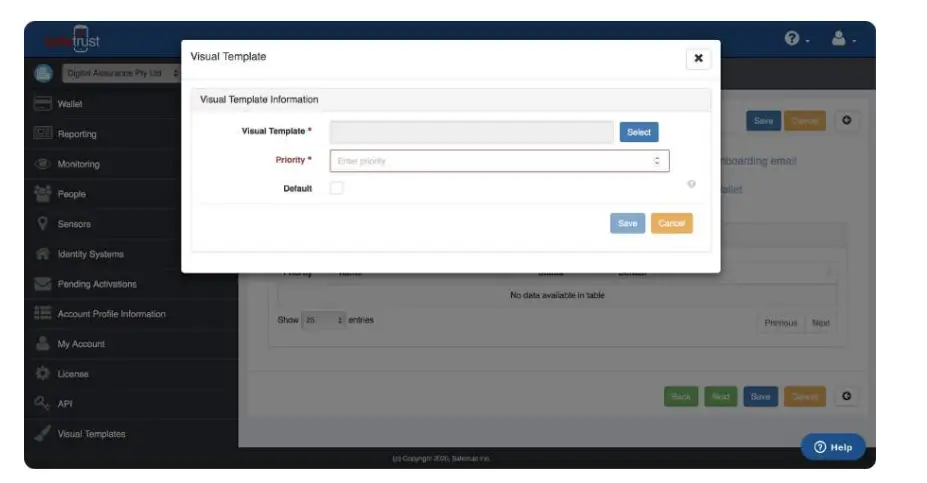This screenshot has height=483, width=927.
Task: Click the bottom circular arrow icon button
Action: point(847,396)
